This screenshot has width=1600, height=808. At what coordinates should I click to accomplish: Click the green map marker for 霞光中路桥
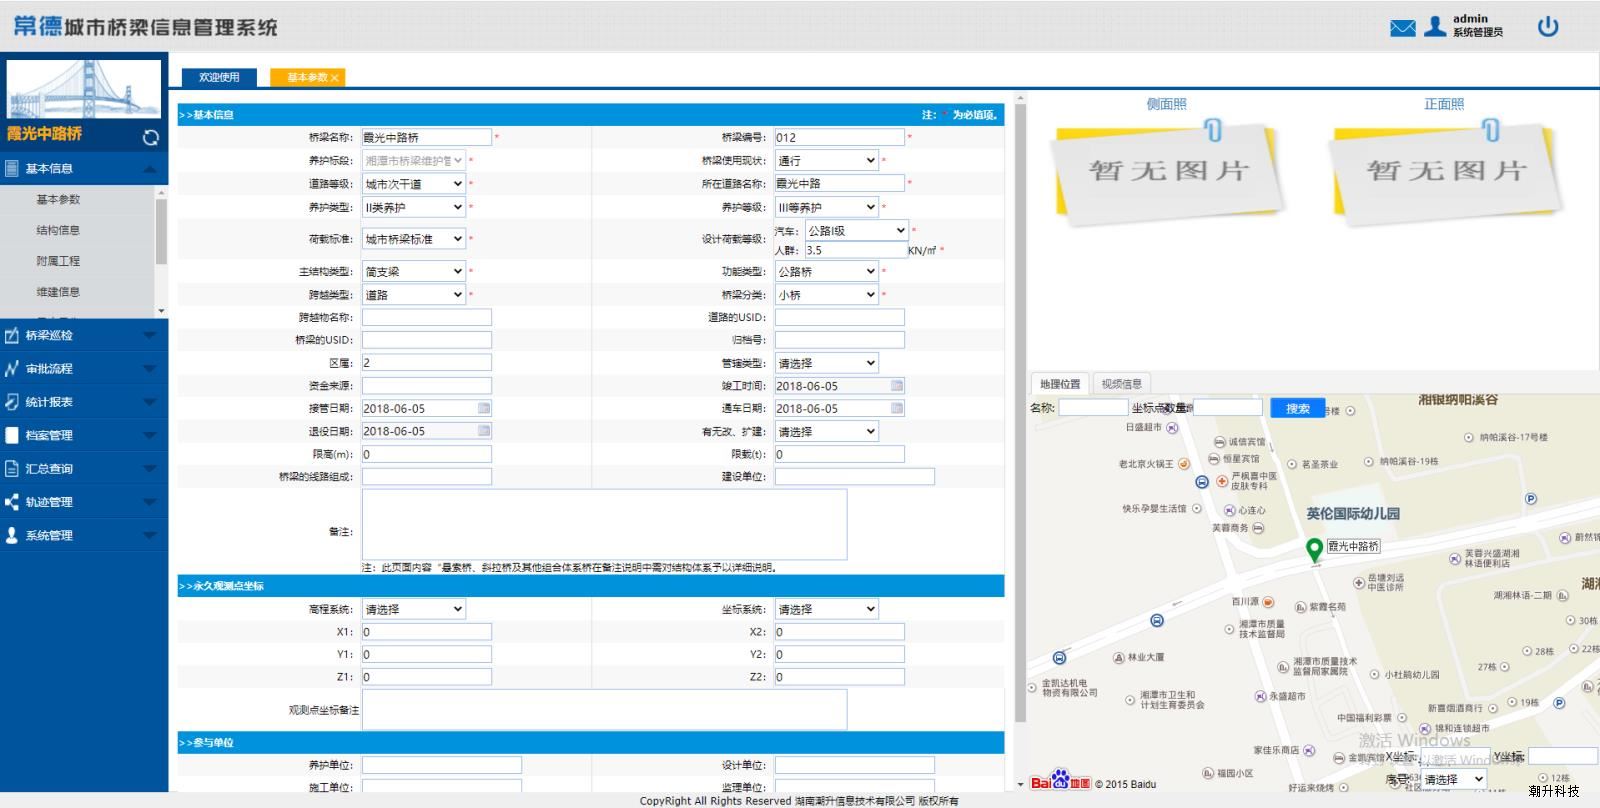pos(1315,549)
